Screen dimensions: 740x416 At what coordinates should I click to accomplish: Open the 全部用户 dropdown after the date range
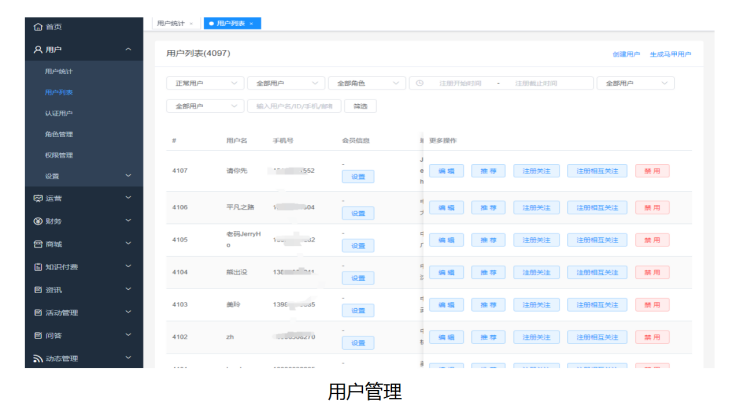(x=636, y=83)
